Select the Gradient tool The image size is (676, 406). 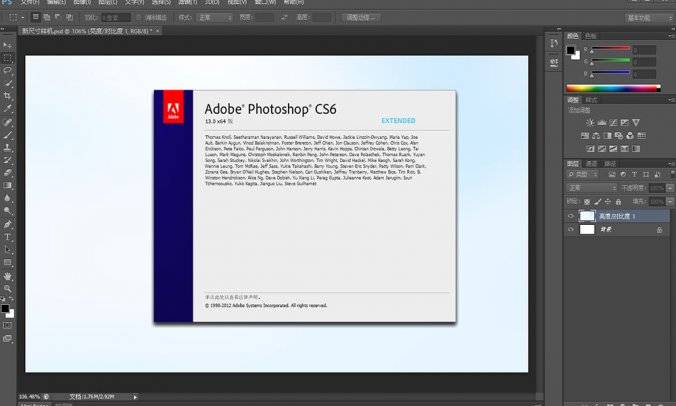tap(7, 185)
